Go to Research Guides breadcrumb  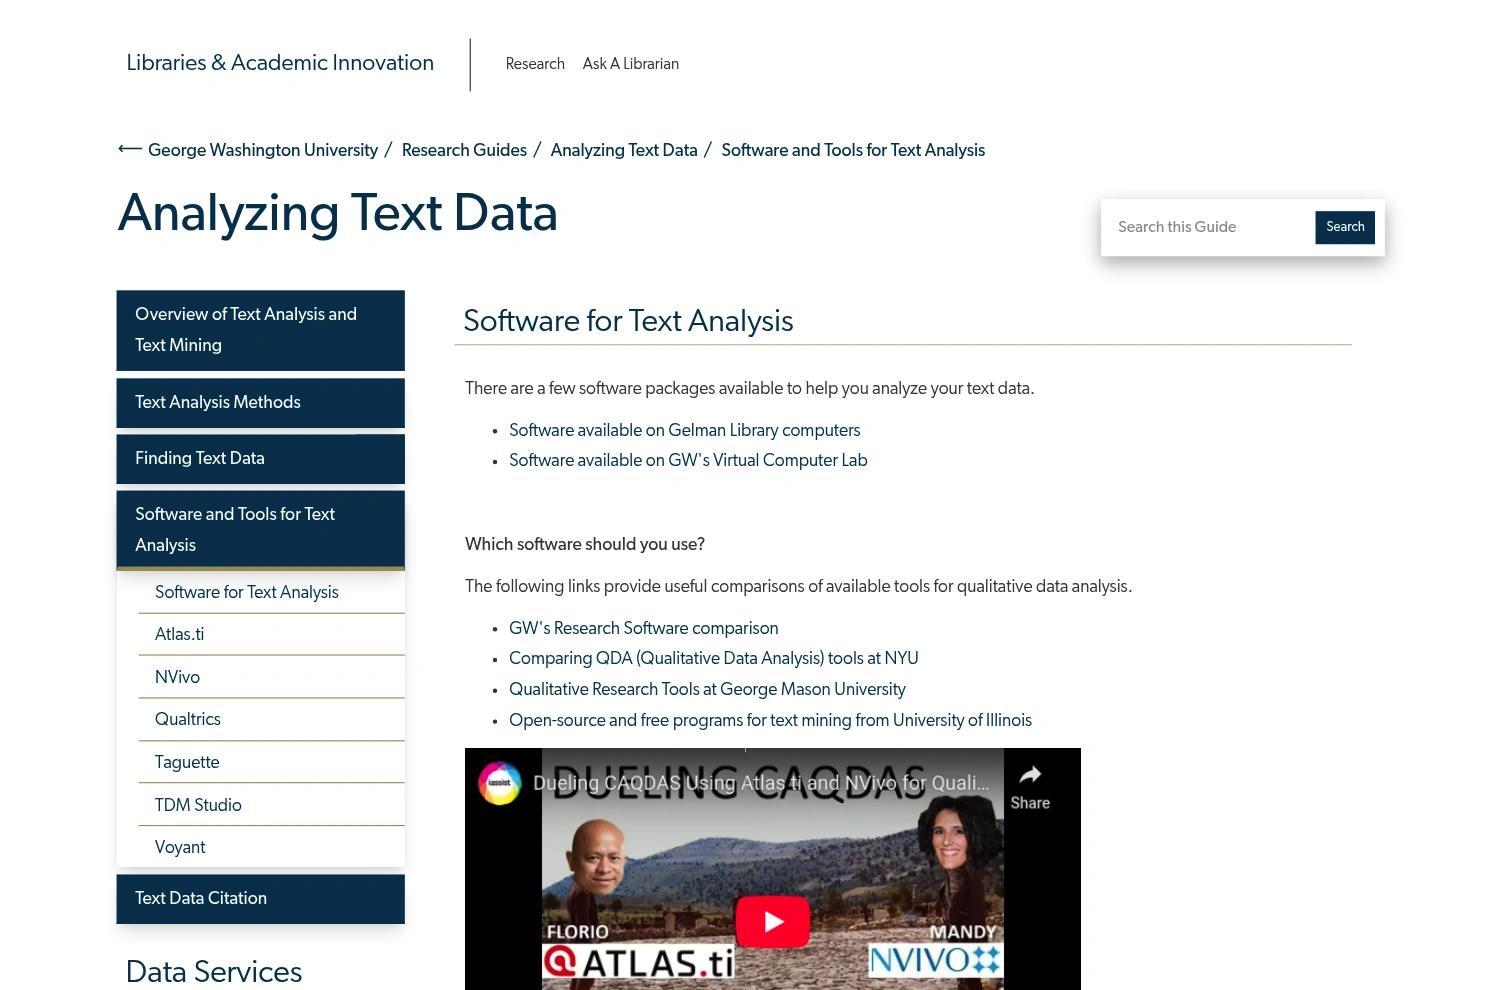click(x=464, y=150)
